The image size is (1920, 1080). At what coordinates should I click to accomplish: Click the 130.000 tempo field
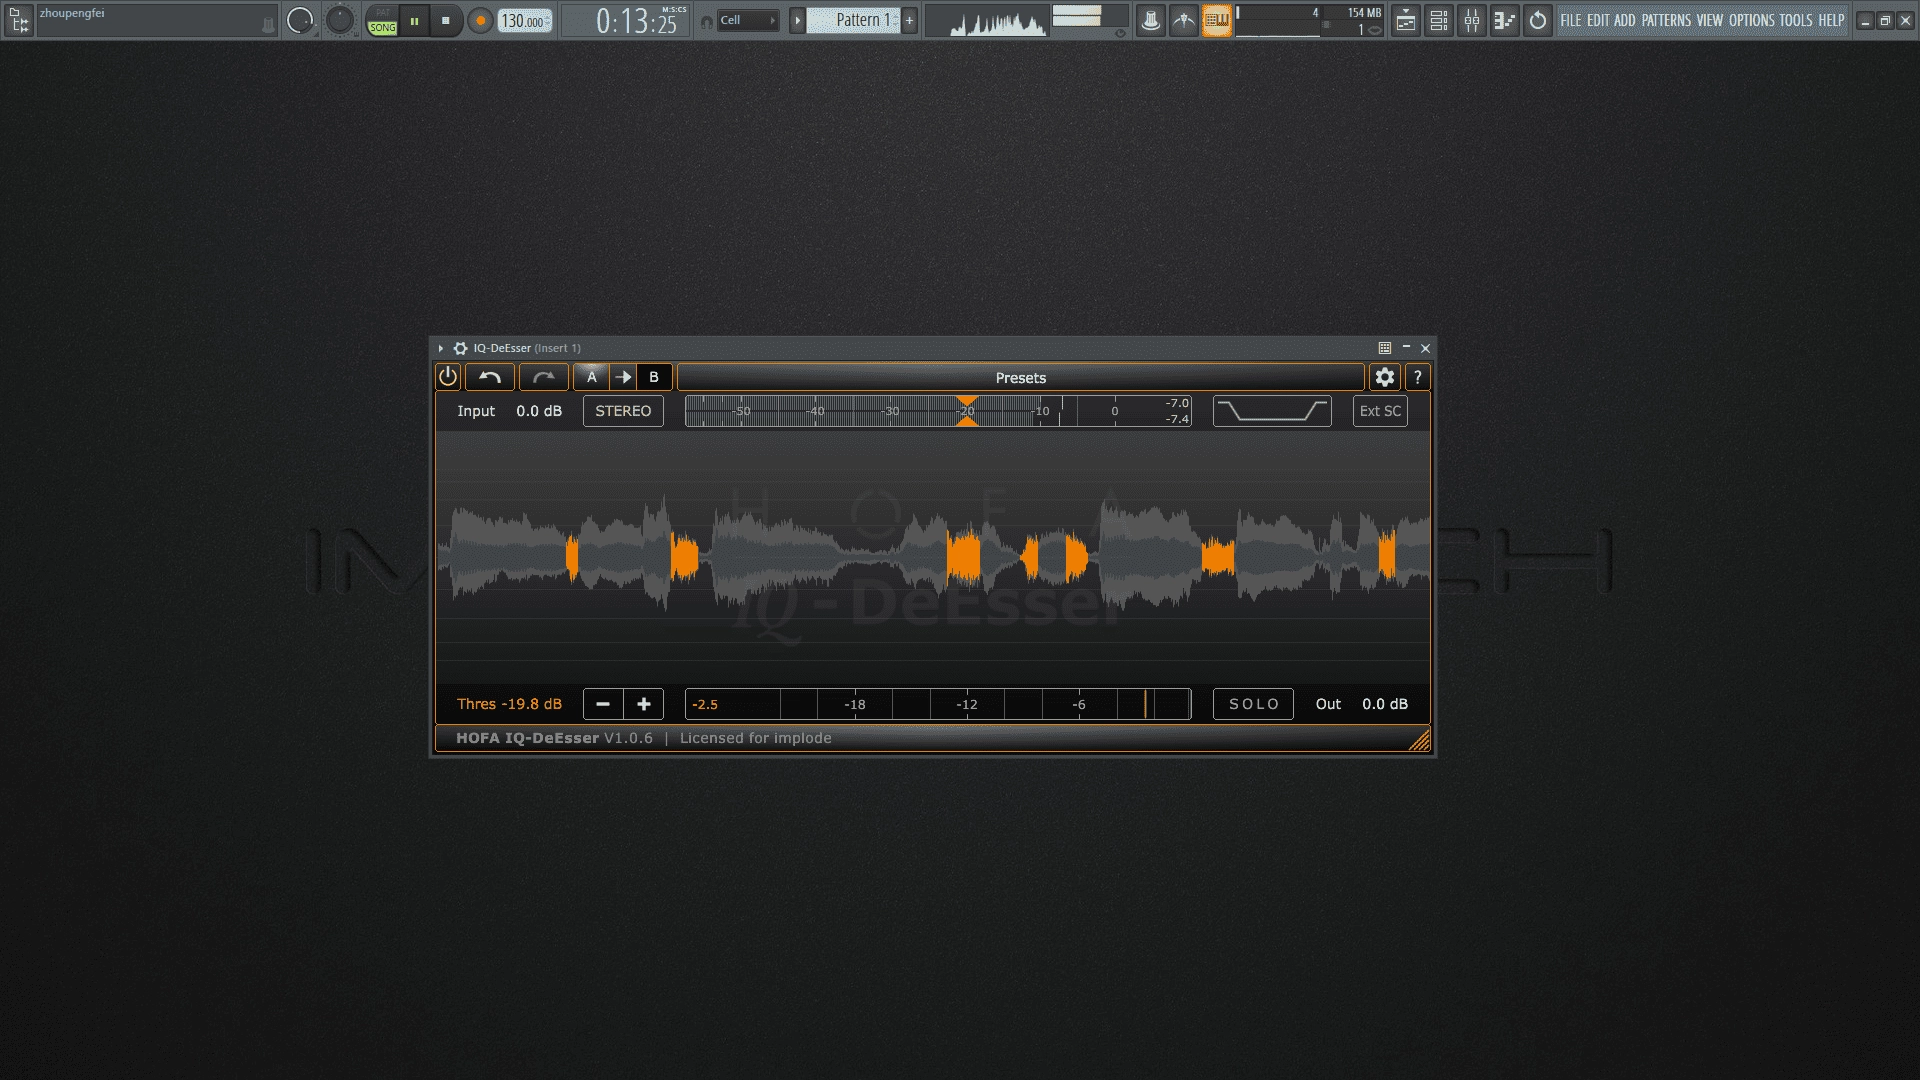[x=525, y=21]
